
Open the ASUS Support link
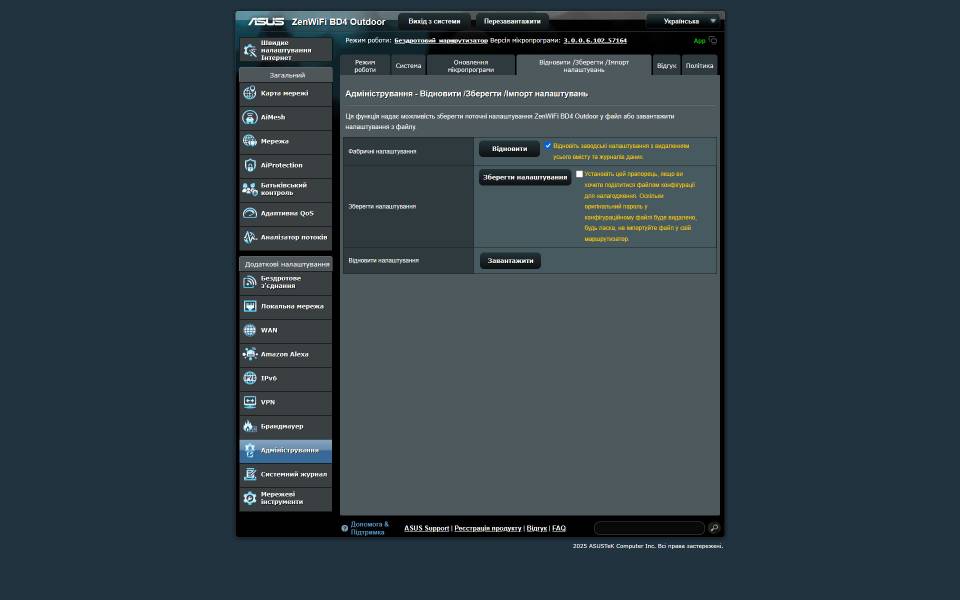click(426, 528)
